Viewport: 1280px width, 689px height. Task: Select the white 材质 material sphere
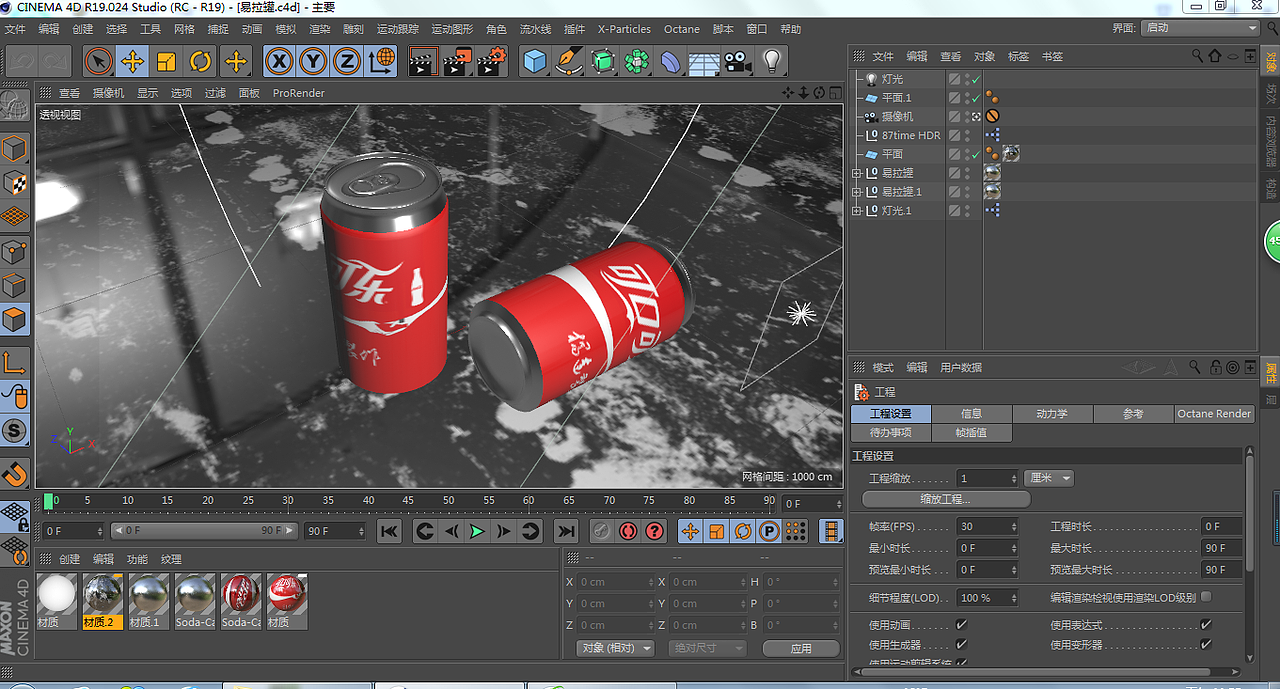pyautogui.click(x=56, y=601)
